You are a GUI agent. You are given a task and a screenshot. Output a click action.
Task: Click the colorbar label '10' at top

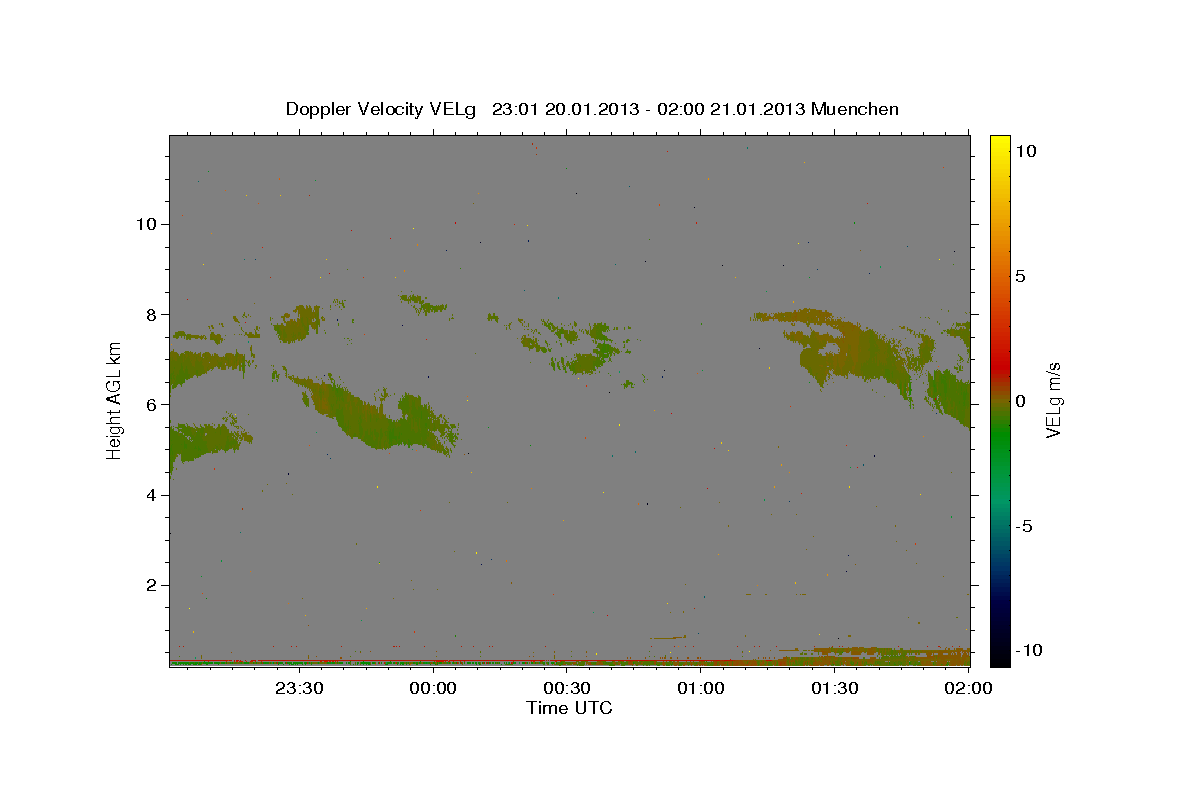point(1025,151)
